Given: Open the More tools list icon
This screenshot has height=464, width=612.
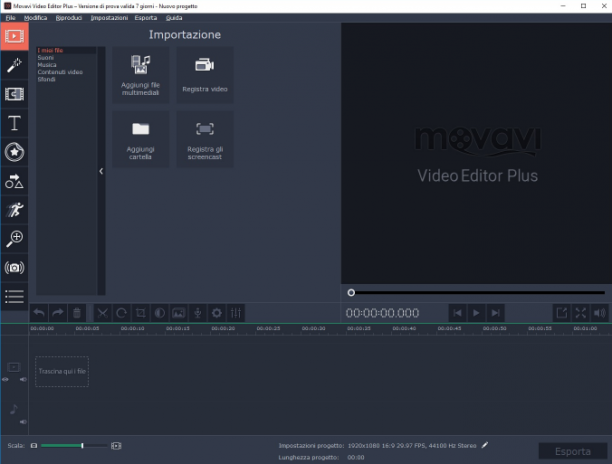Looking at the screenshot, I should 14,297.
